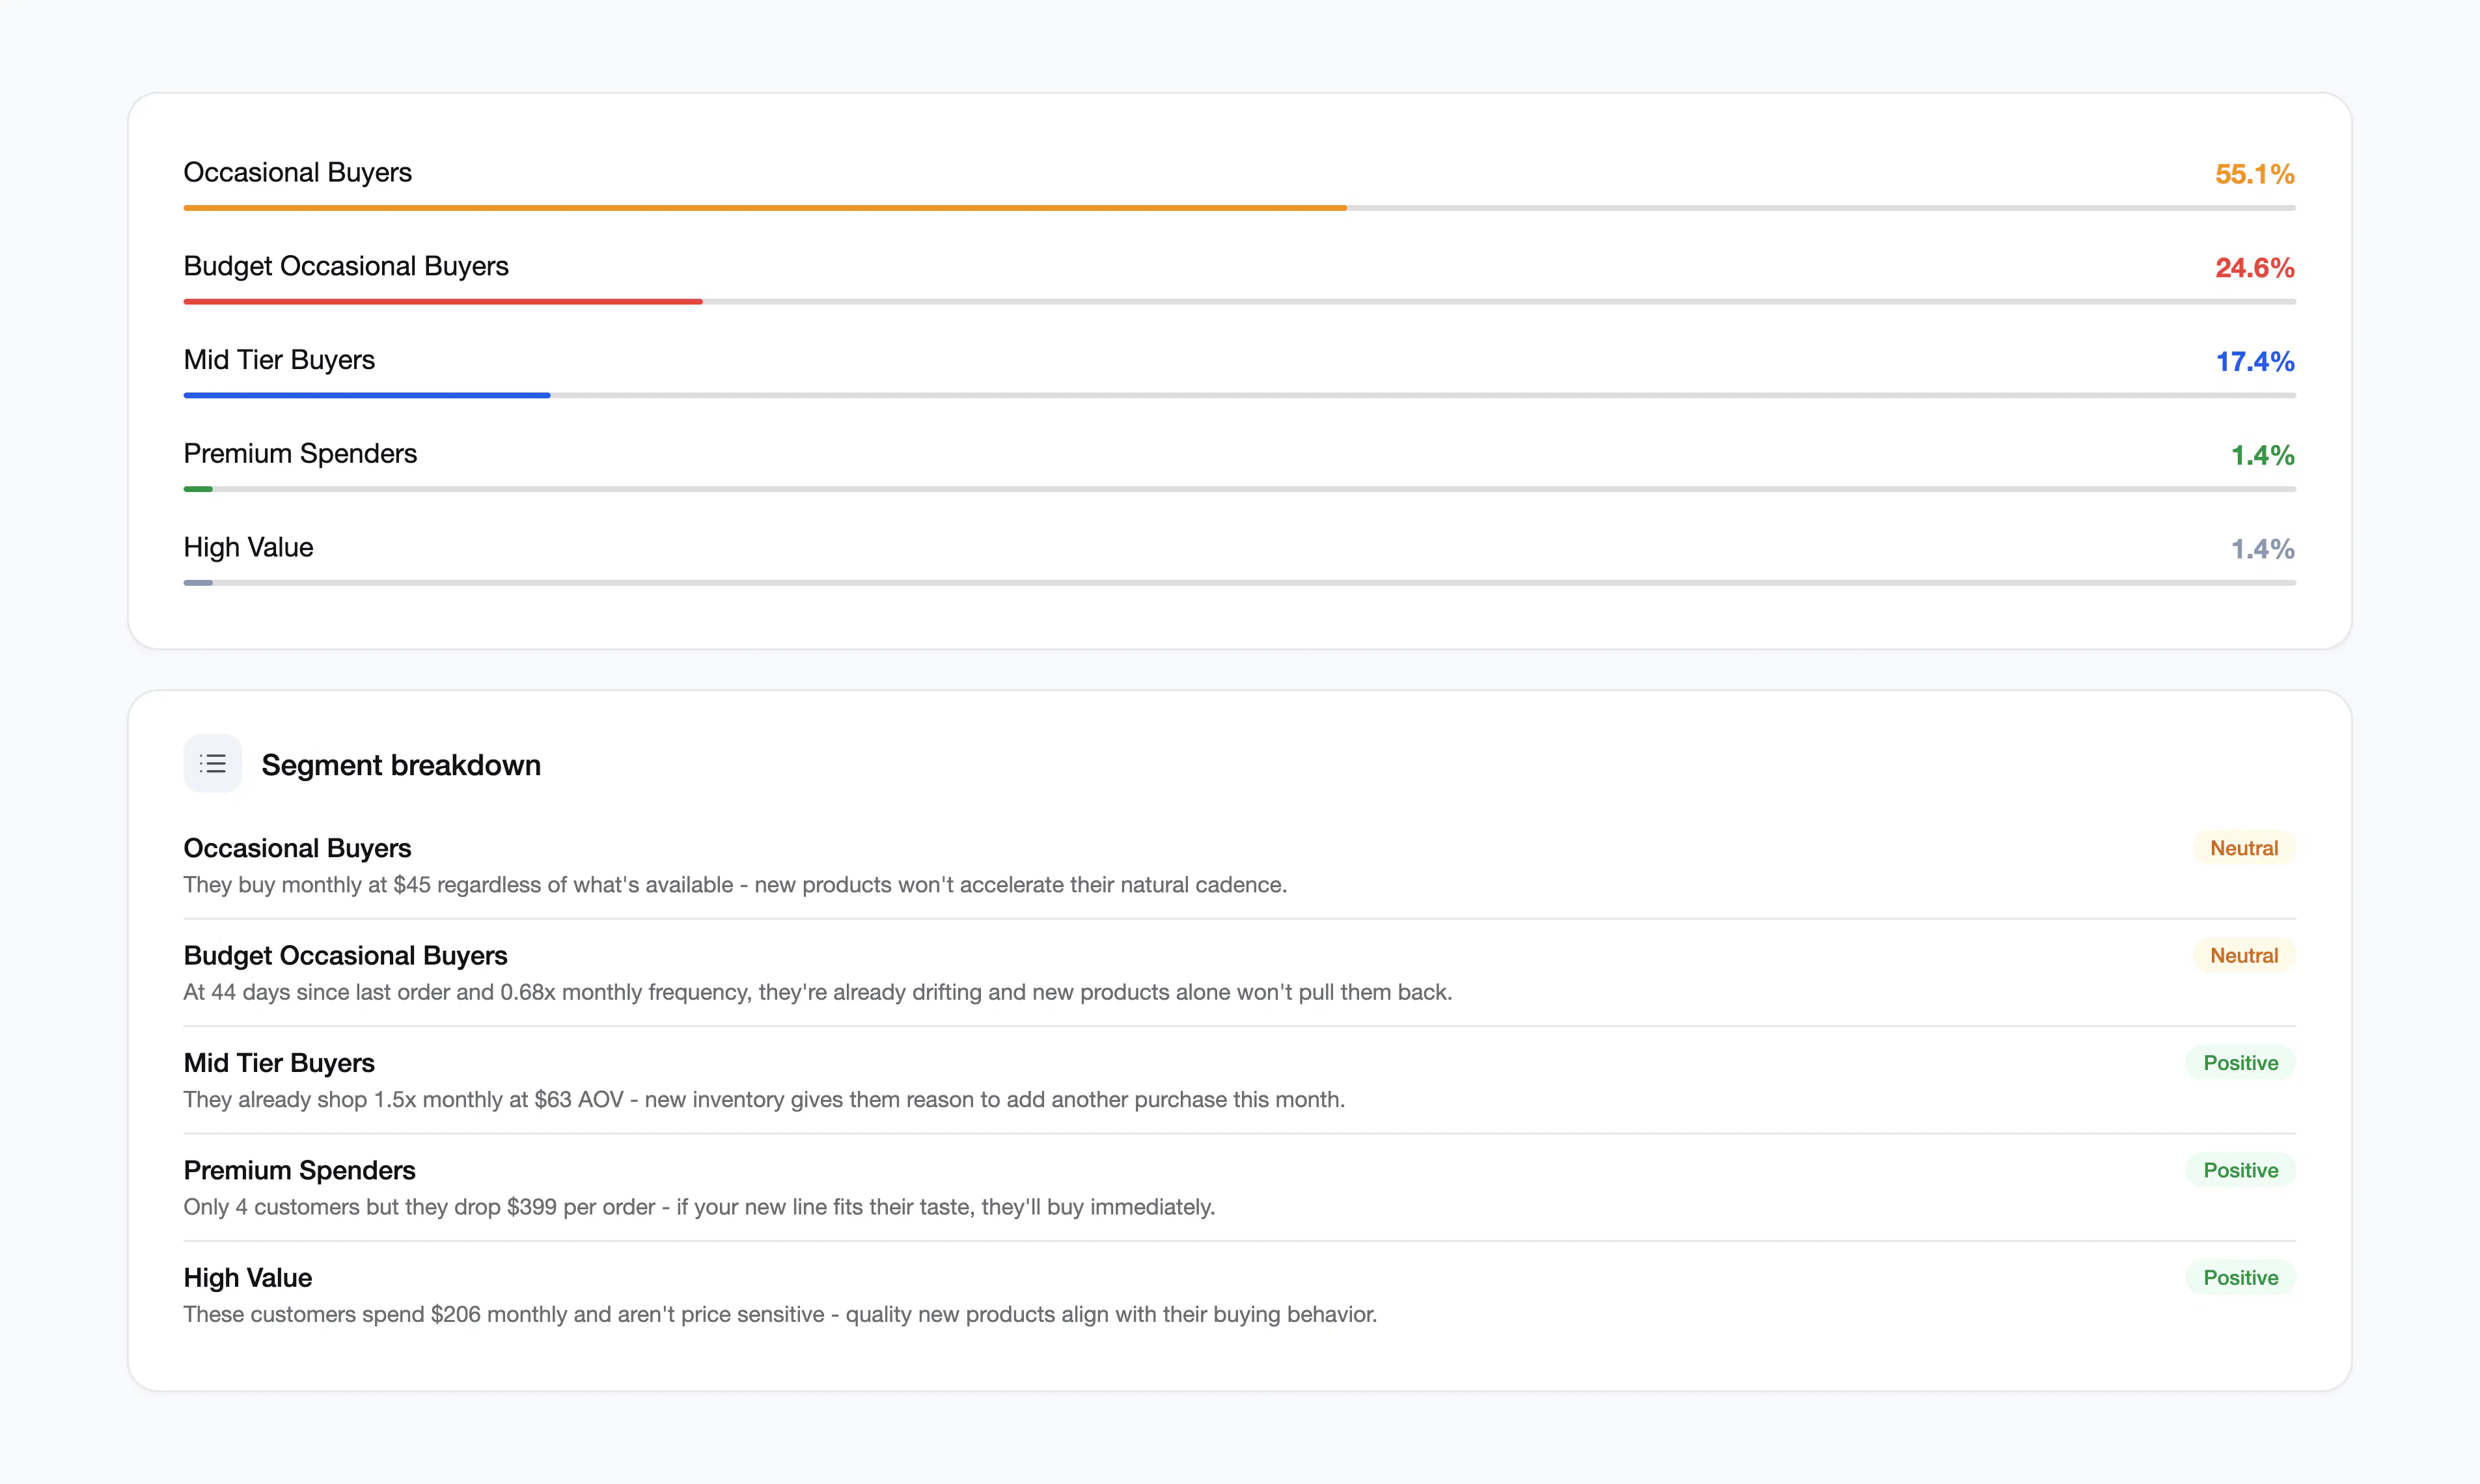The width and height of the screenshot is (2480, 1484).
Task: Select the Mid Tier Buyers breakdown row title
Action: pos(279,1063)
